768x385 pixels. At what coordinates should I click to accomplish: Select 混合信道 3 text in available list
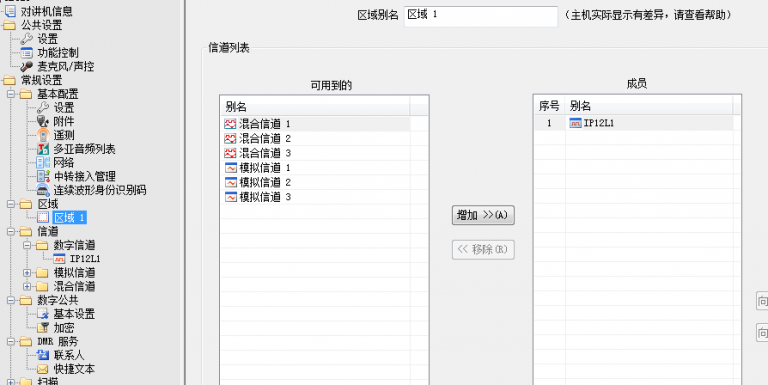pos(264,153)
